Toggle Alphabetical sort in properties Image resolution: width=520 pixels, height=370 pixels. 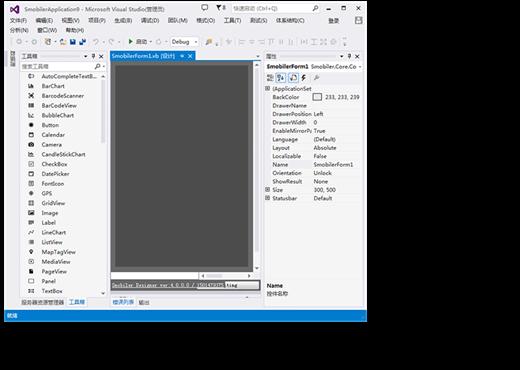(281, 78)
